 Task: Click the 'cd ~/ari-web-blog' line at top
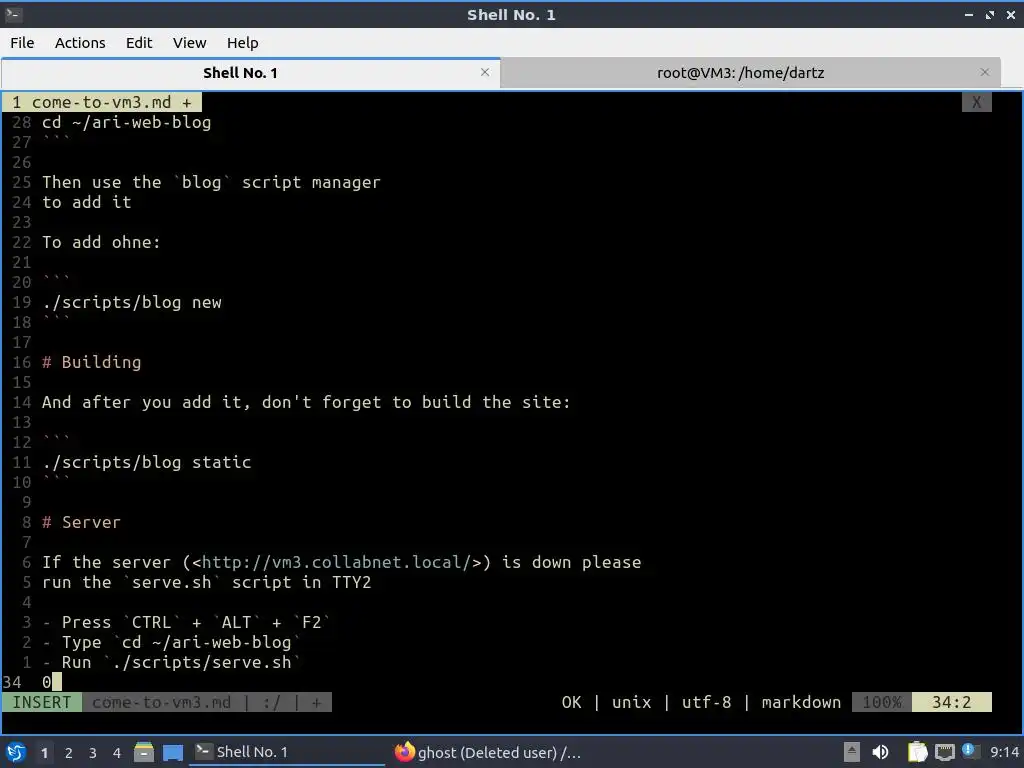point(127,122)
